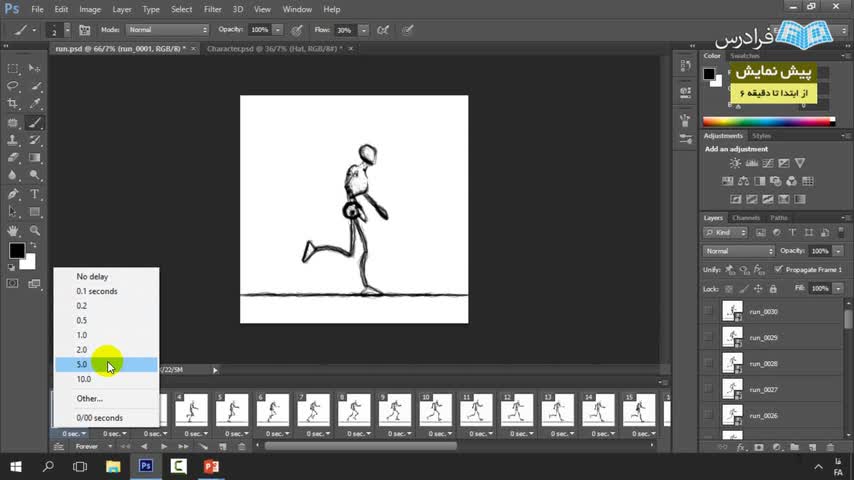Image resolution: width=854 pixels, height=480 pixels.
Task: Select the run_0028 layer thumbnail
Action: click(x=732, y=363)
